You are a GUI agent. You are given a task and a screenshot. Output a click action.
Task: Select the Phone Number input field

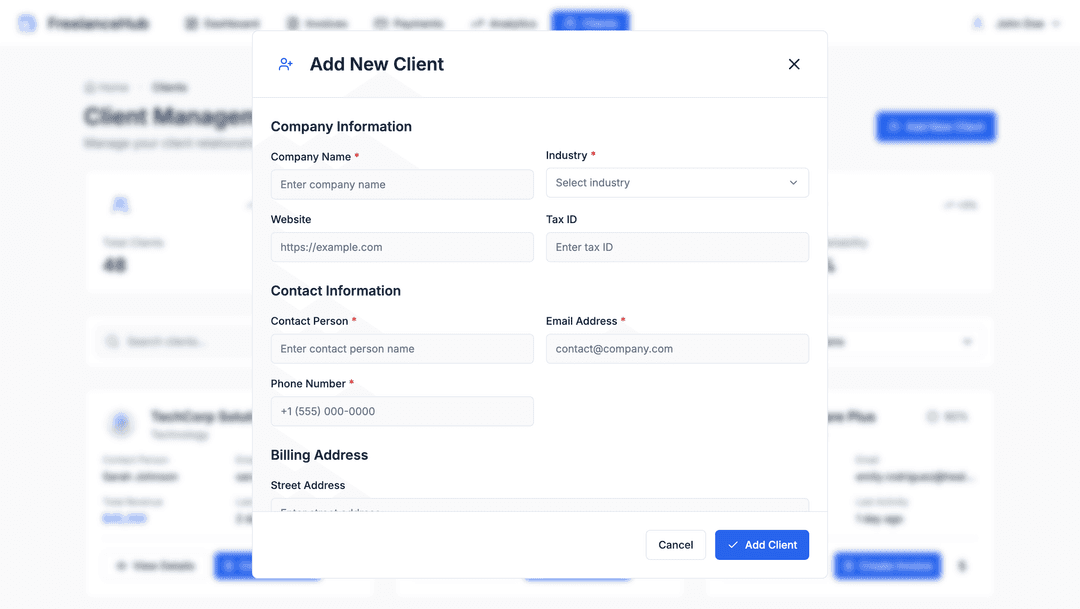pos(402,412)
